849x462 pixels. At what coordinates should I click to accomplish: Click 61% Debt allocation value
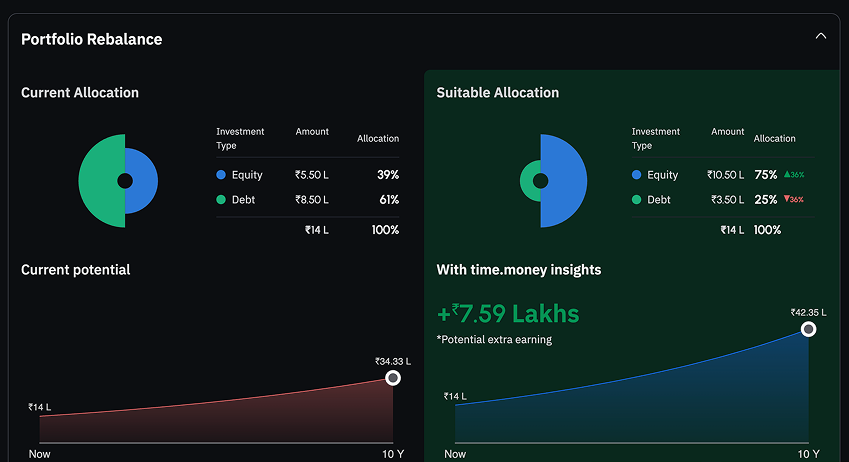(x=389, y=199)
